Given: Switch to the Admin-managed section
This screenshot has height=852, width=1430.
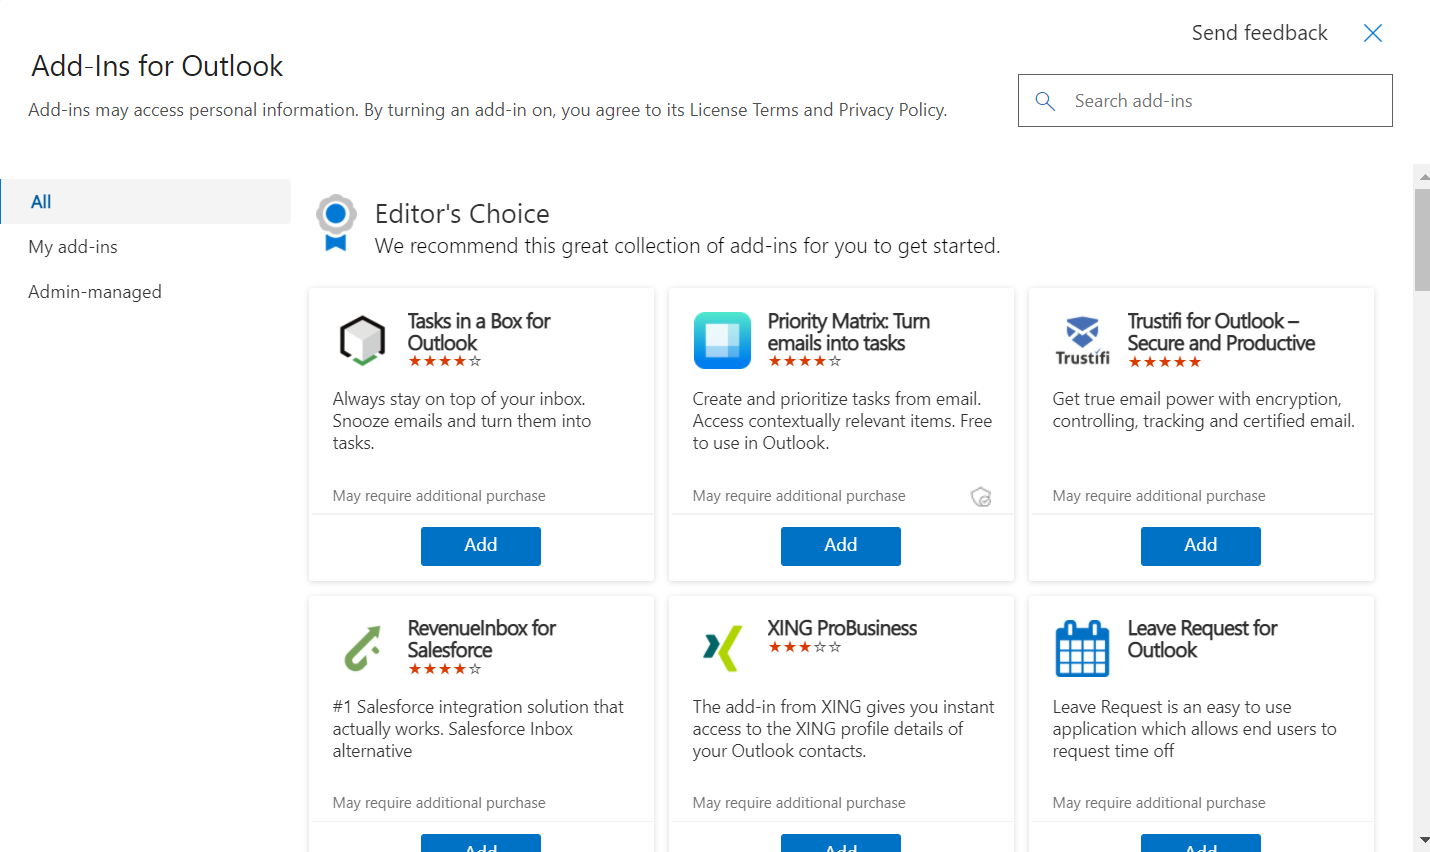Looking at the screenshot, I should tap(94, 291).
